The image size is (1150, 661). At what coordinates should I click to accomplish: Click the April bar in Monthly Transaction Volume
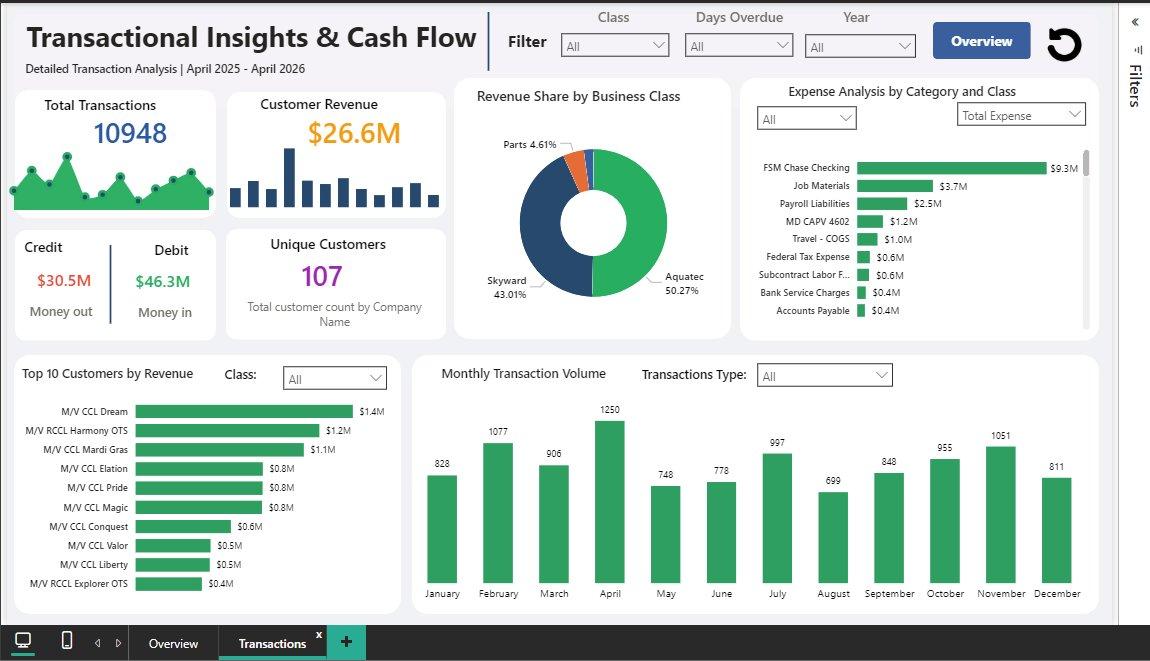[x=609, y=502]
